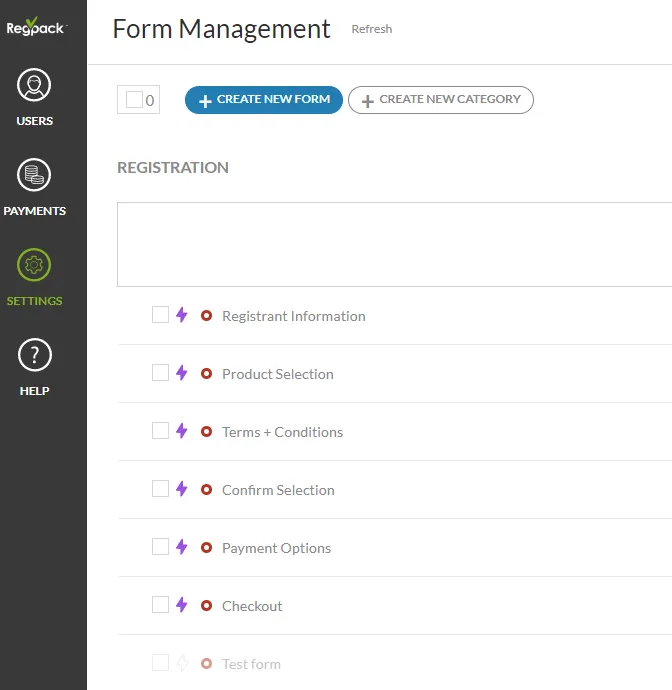
Task: Open the Test form entry
Action: (x=251, y=664)
